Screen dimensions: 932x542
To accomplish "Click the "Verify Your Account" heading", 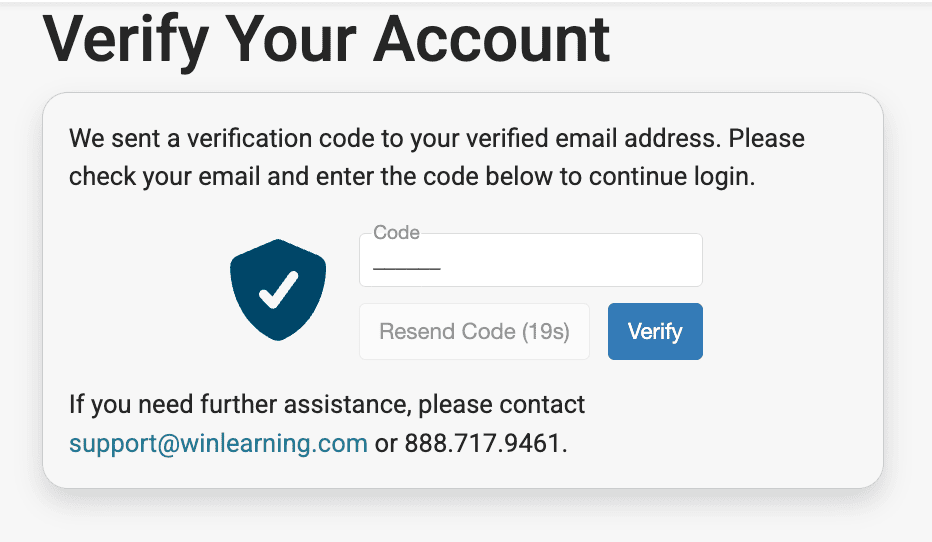I will (326, 38).
